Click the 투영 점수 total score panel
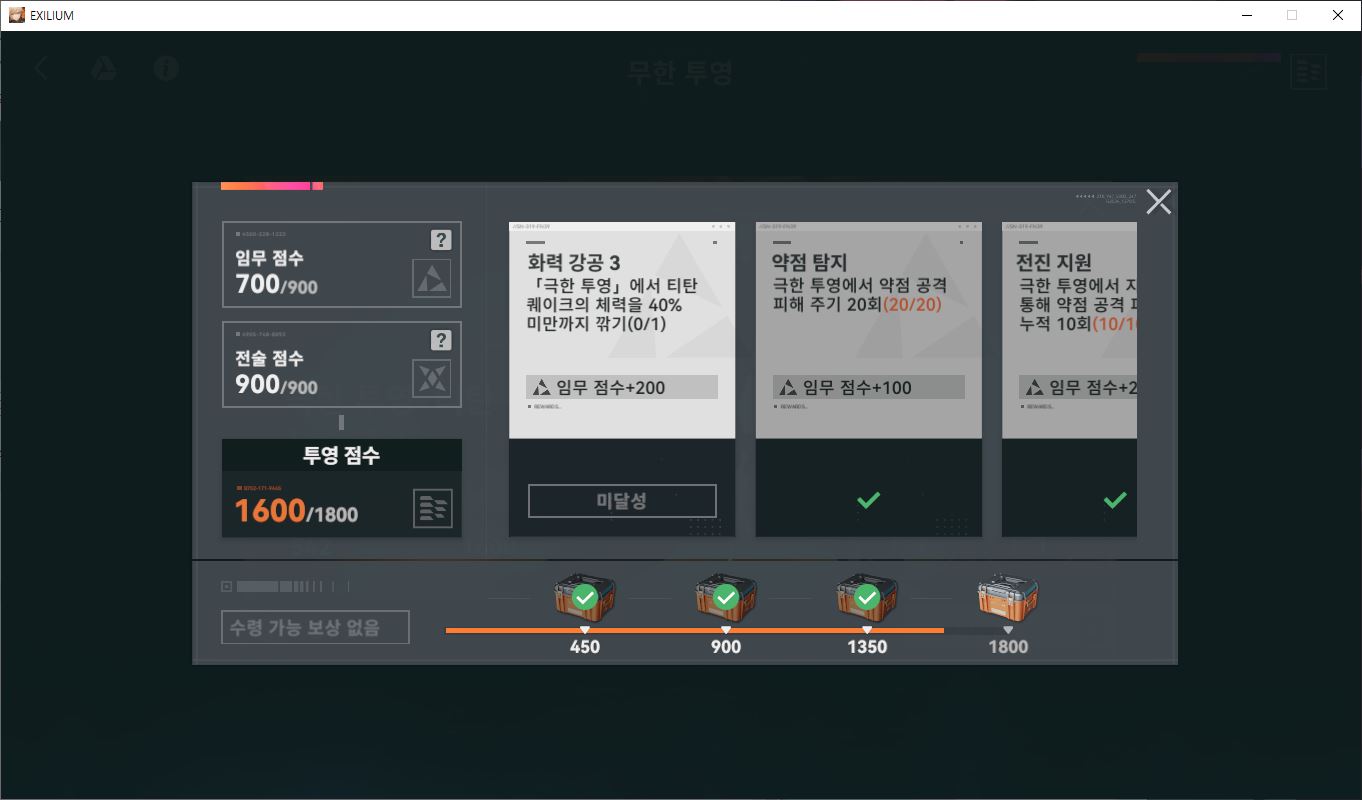The height and width of the screenshot is (800, 1362). [341, 488]
